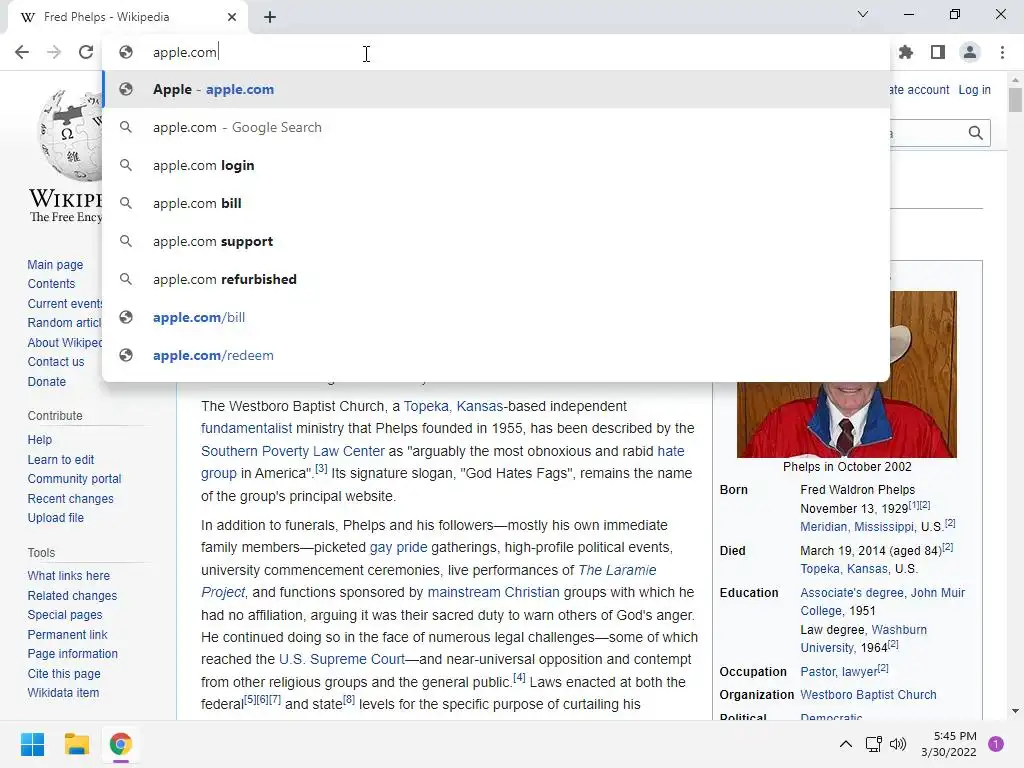1024x768 pixels.
Task: Open Chrome's three-dot menu
Action: click(1002, 52)
